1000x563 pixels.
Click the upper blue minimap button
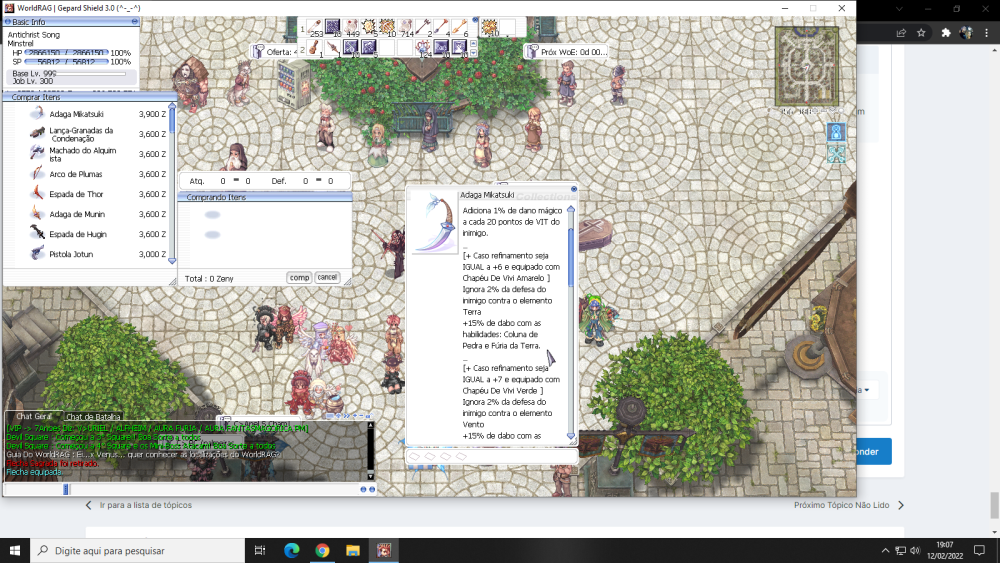pyautogui.click(x=836, y=132)
